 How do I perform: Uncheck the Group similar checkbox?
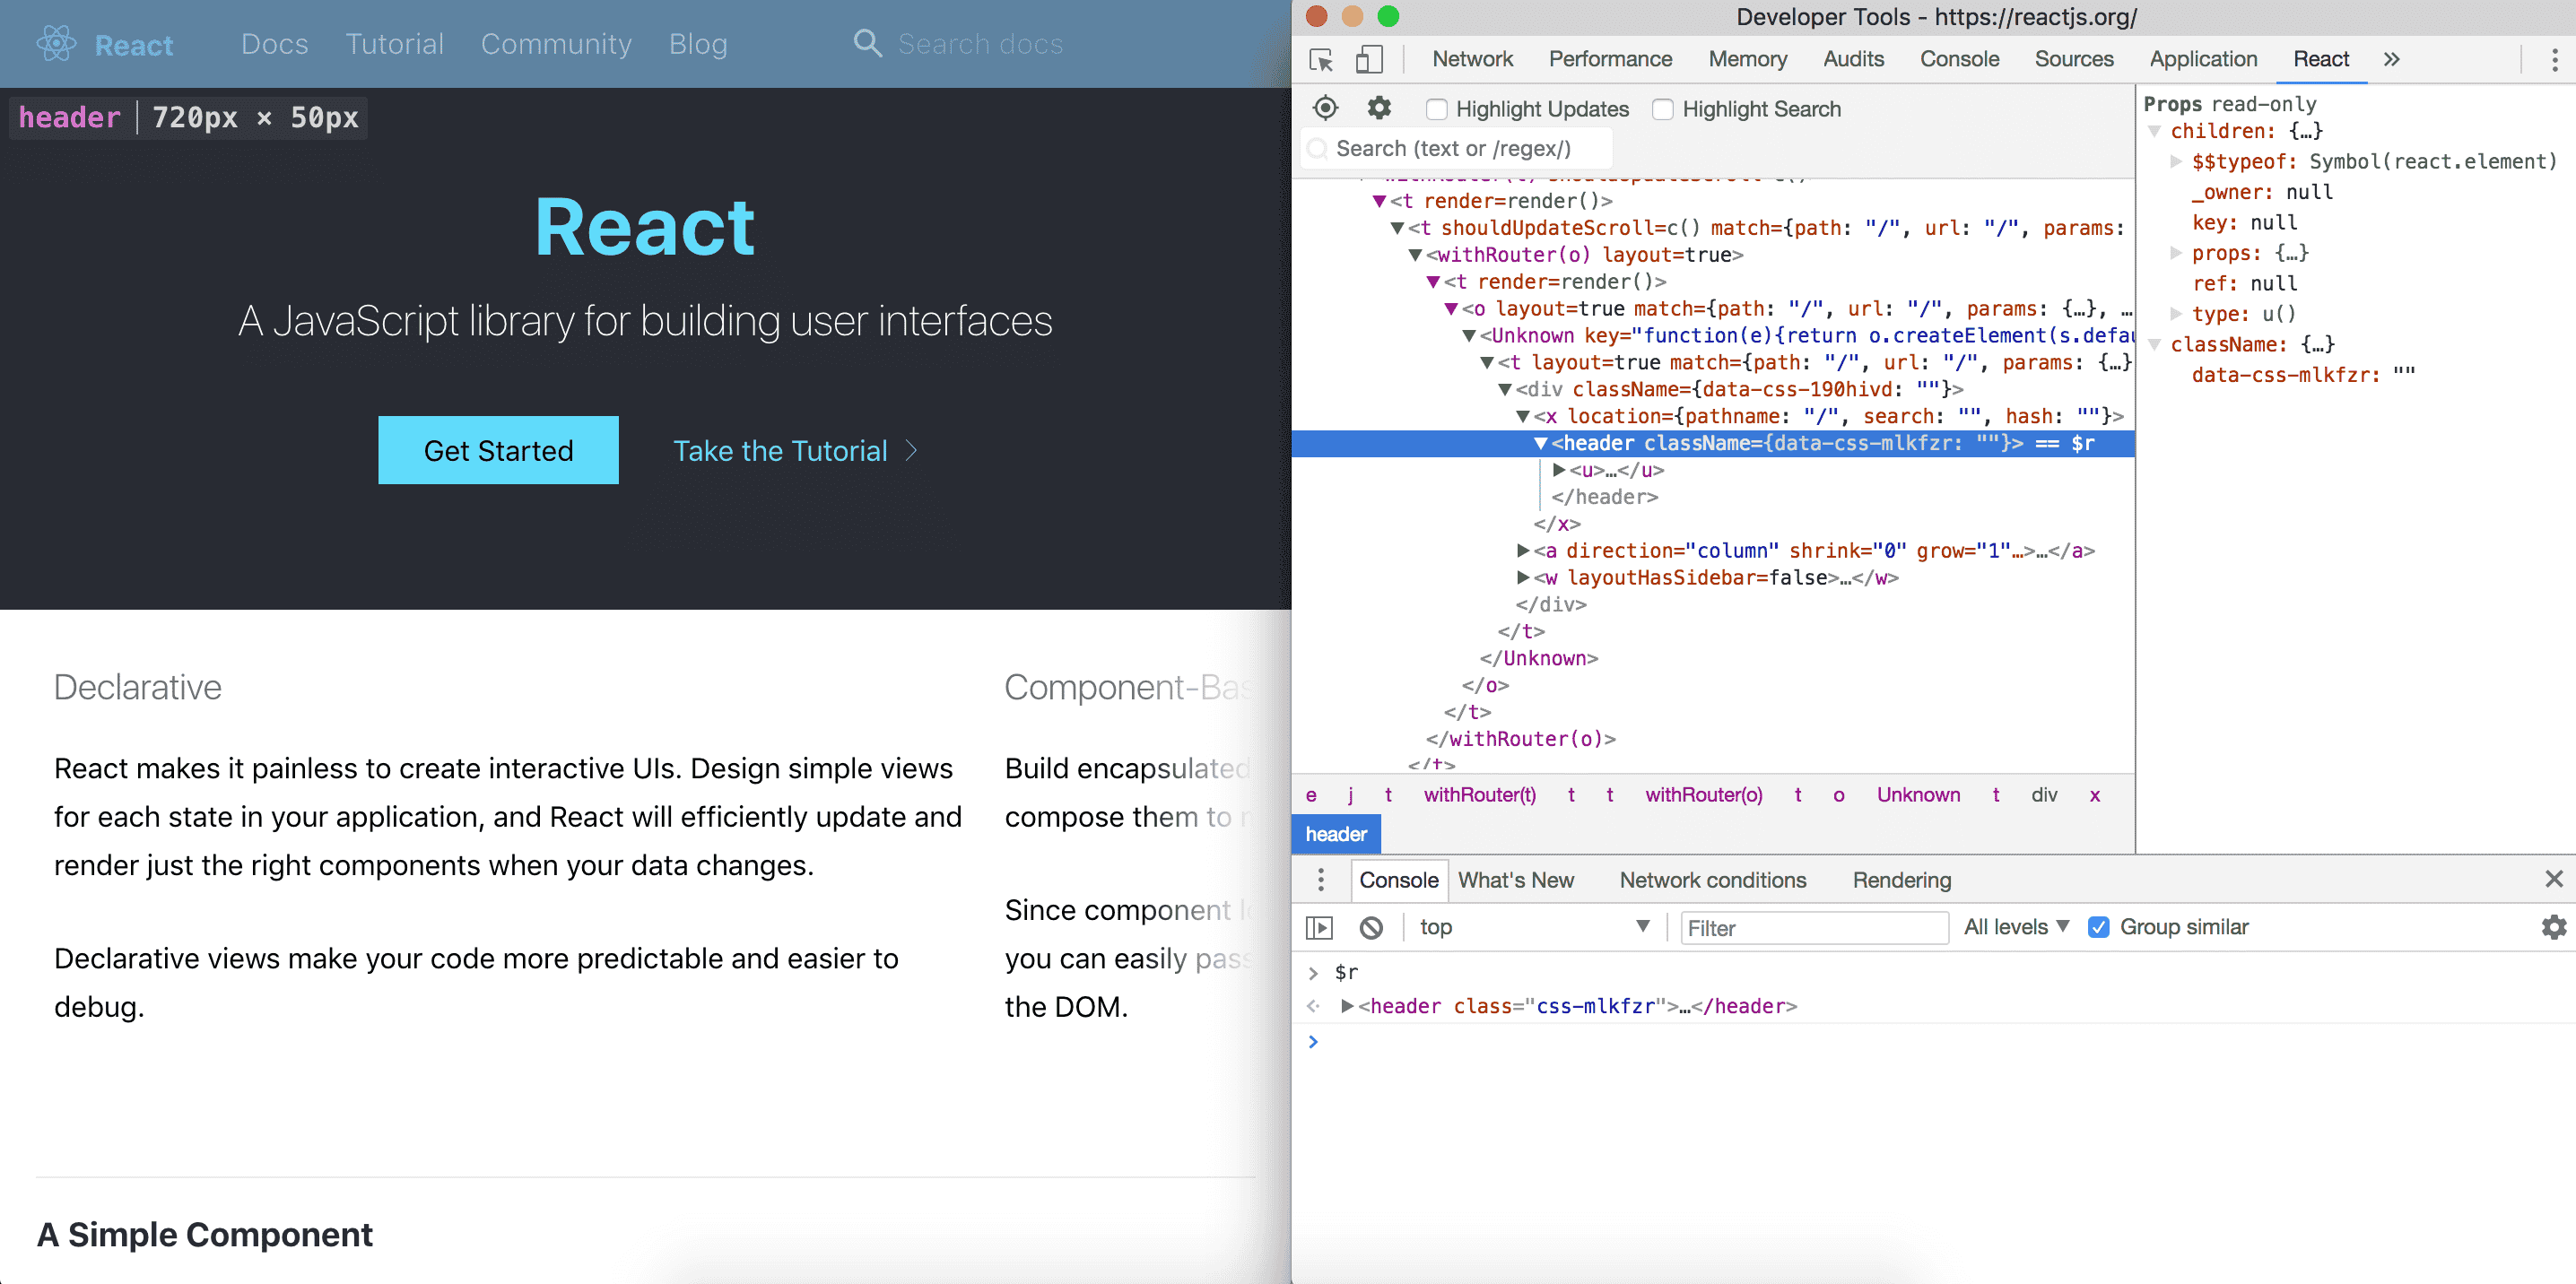coord(2098,927)
